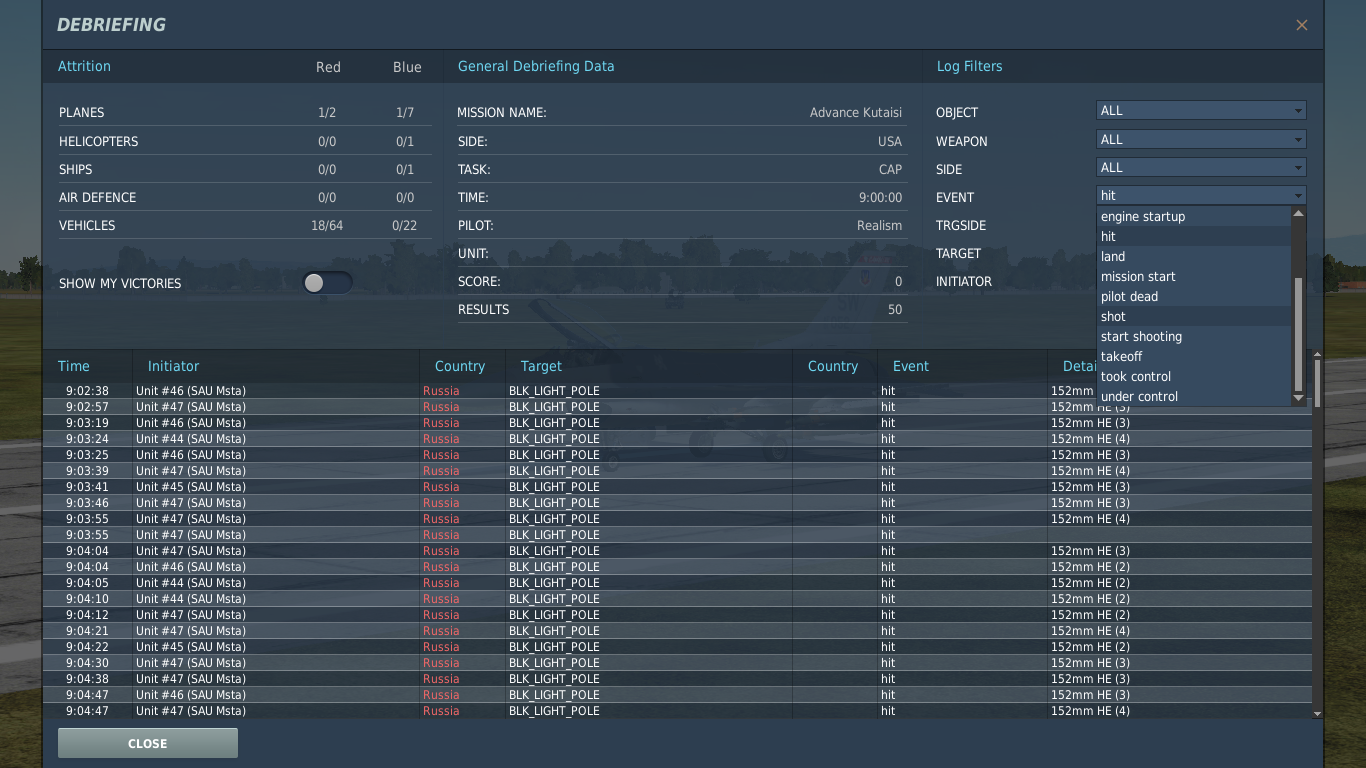Image resolution: width=1366 pixels, height=768 pixels.
Task: Select the log row at 9:04:38
Action: tap(677, 679)
